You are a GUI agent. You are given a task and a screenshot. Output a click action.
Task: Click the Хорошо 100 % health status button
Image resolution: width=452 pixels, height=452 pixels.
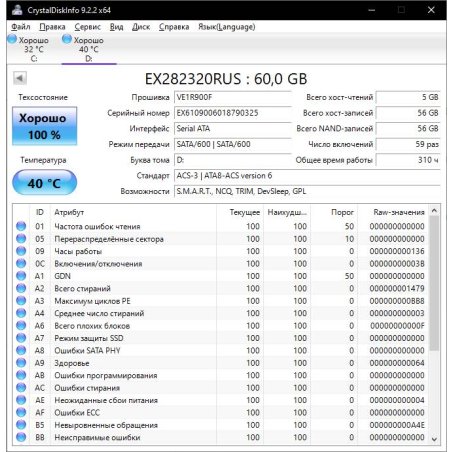(45, 126)
